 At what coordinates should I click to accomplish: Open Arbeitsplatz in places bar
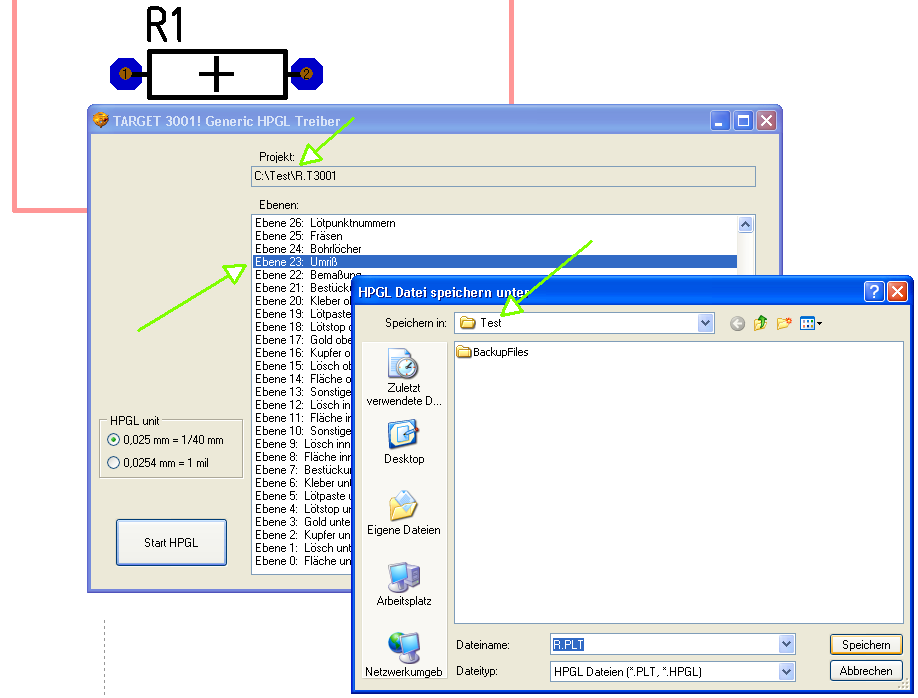coord(403,584)
